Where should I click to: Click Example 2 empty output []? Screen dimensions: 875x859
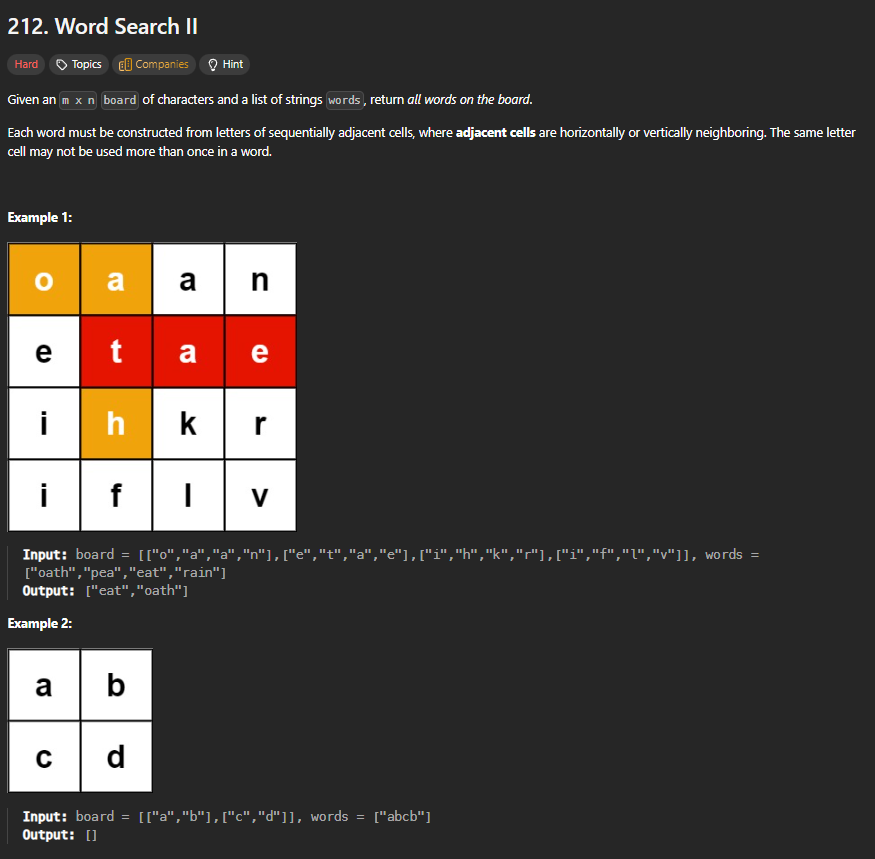pyautogui.click(x=92, y=835)
